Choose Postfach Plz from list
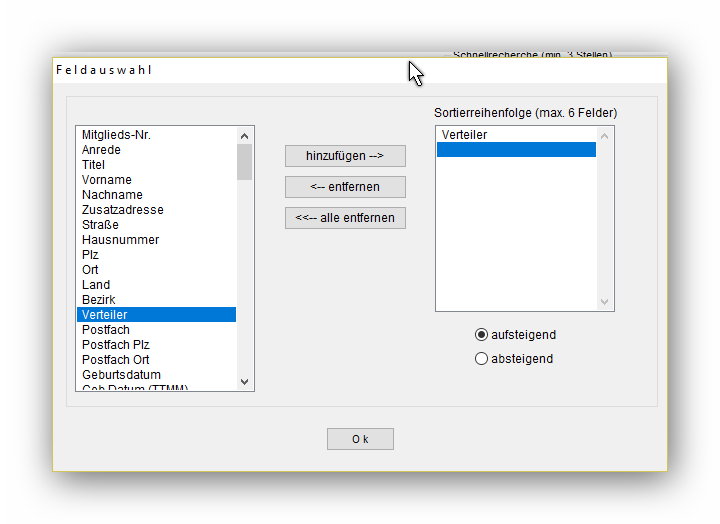This screenshot has width=720, height=524. pos(115,345)
